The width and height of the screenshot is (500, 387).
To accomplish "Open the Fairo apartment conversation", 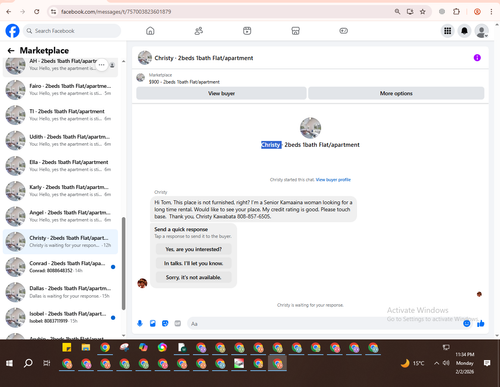I will pos(60,90).
